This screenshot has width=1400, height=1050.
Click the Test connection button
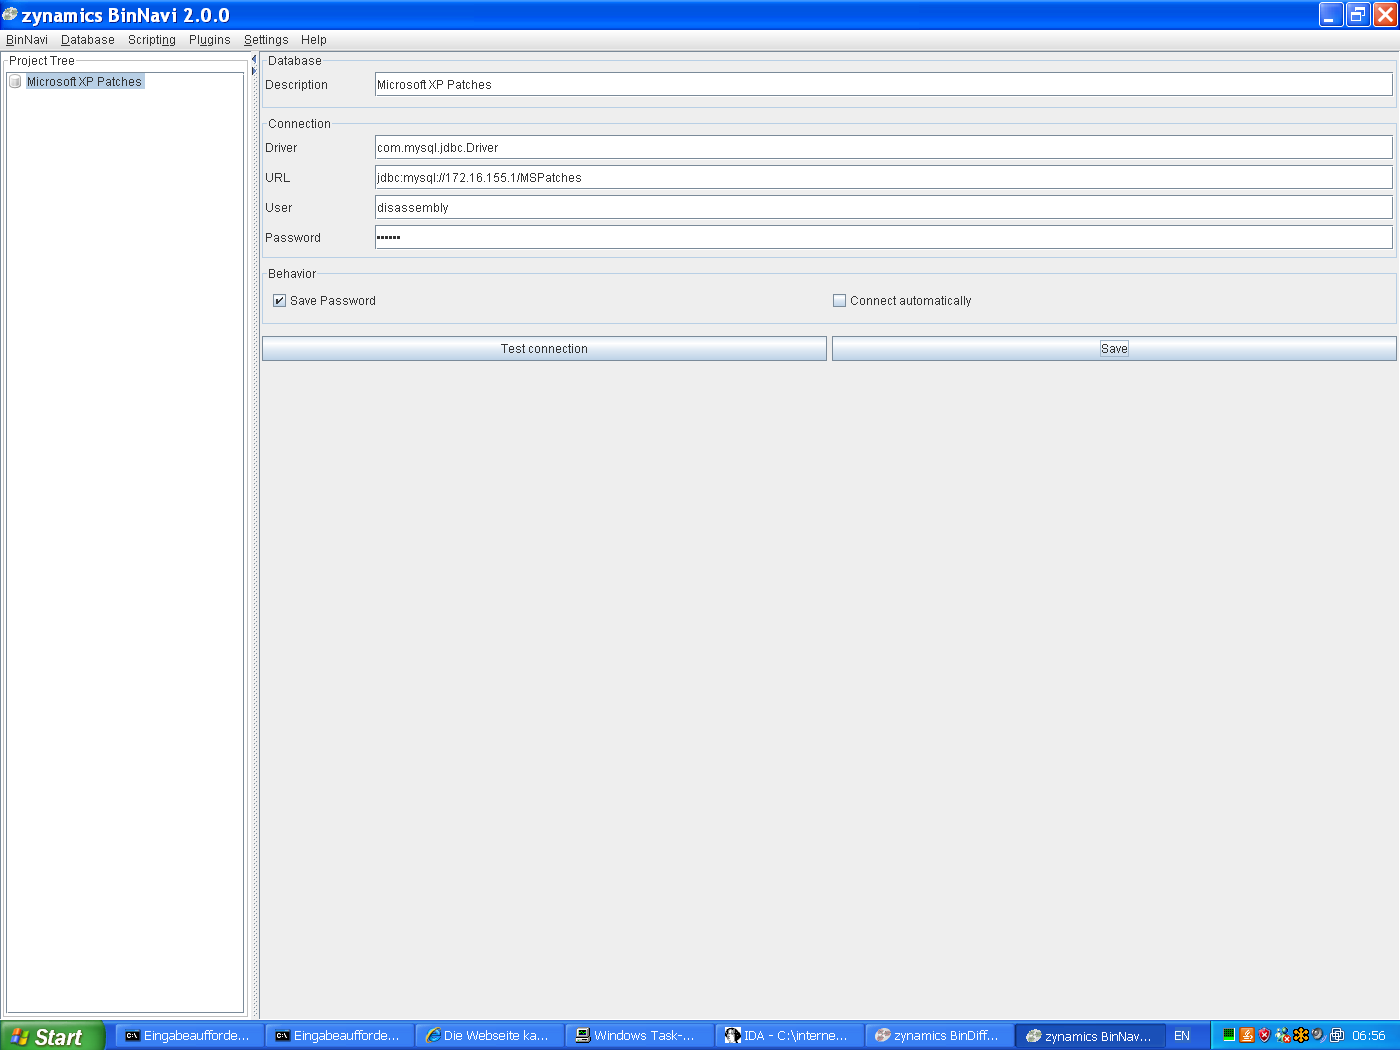pyautogui.click(x=544, y=349)
